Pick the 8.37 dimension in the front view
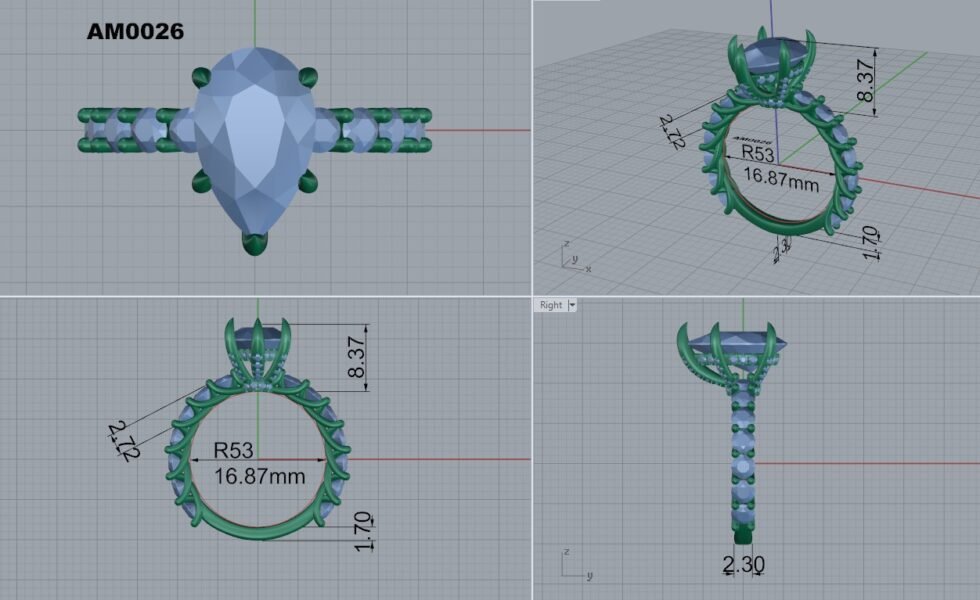 click(356, 357)
